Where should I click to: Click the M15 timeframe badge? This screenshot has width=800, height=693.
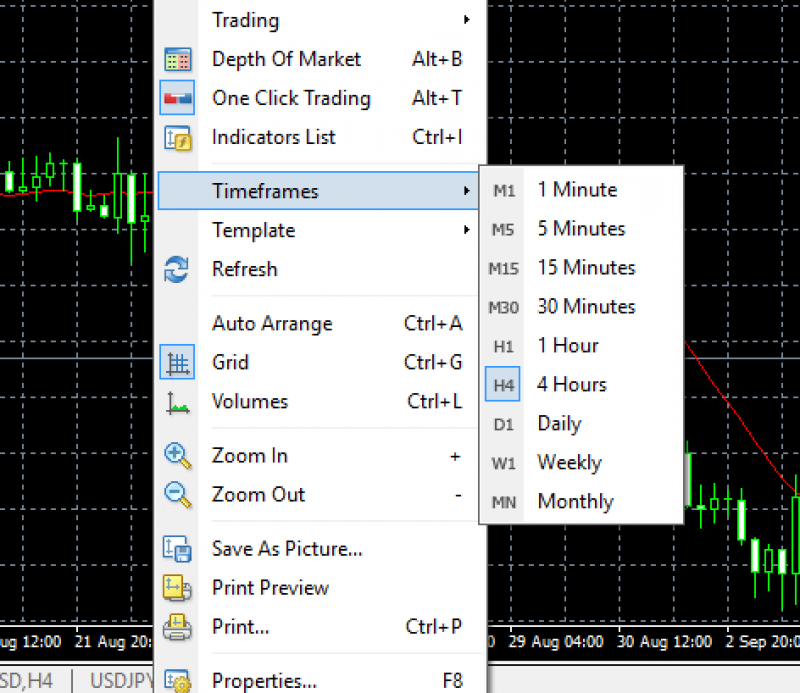[x=504, y=268]
